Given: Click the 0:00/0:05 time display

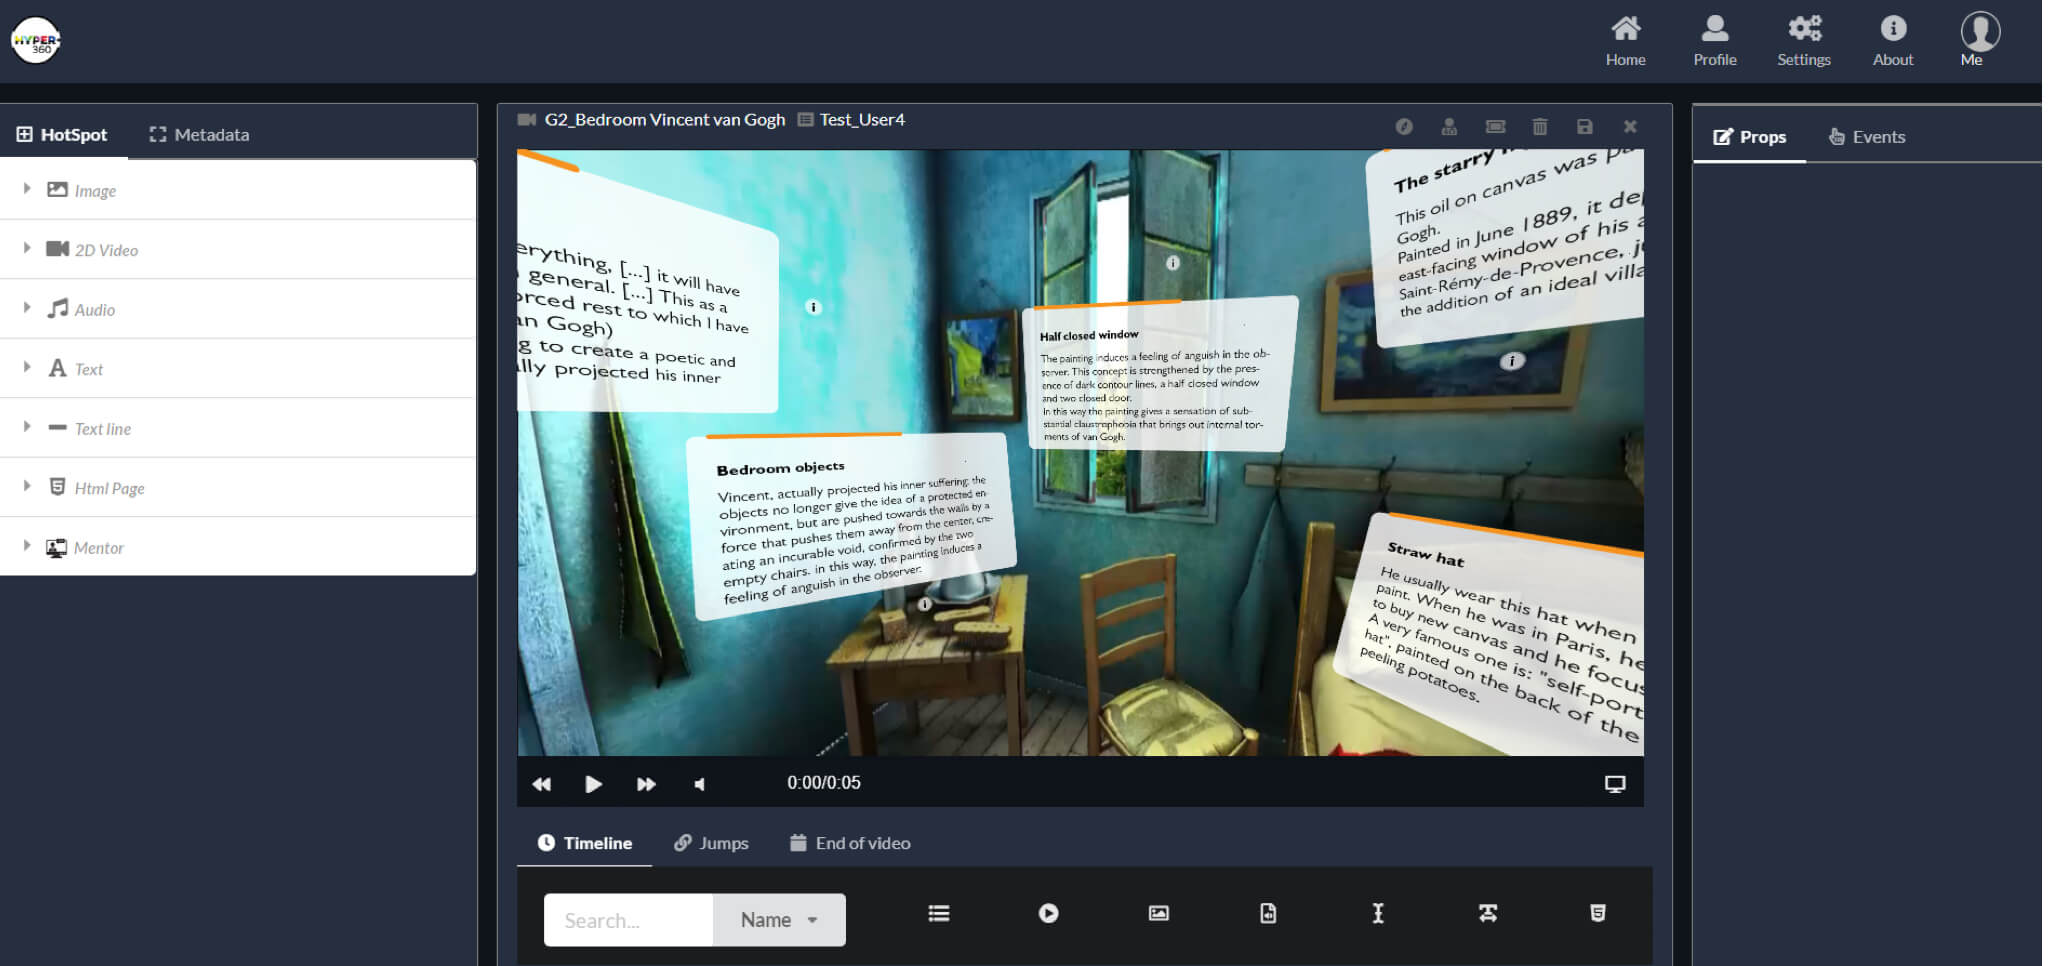Looking at the screenshot, I should tap(823, 783).
